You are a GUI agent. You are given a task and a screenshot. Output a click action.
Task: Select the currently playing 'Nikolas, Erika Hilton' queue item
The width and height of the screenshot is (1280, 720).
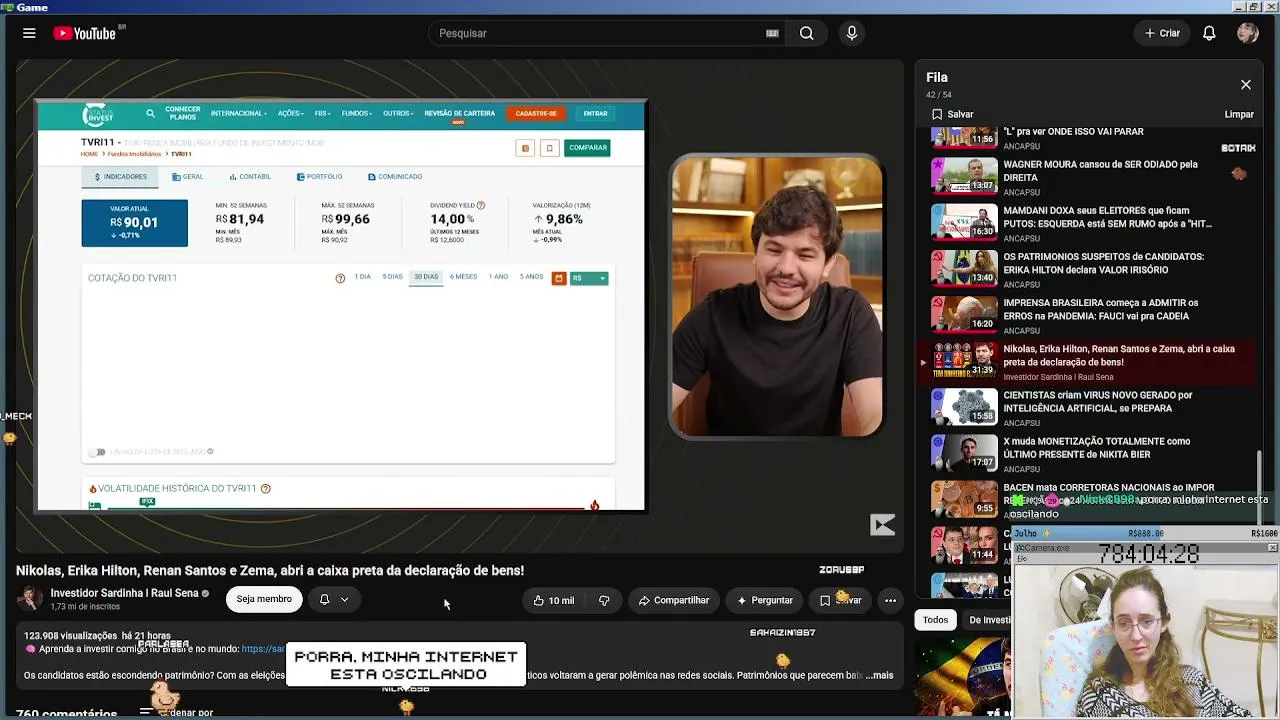click(x=1088, y=362)
